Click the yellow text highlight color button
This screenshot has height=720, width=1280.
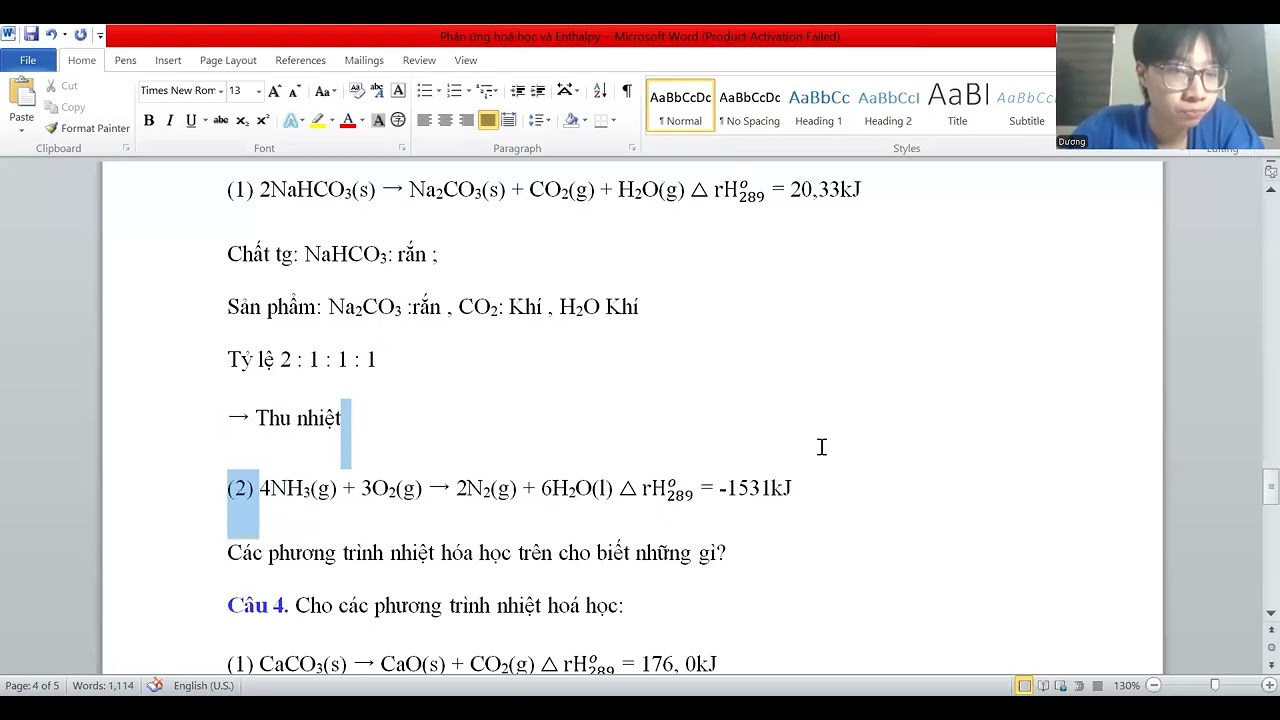tap(317, 120)
